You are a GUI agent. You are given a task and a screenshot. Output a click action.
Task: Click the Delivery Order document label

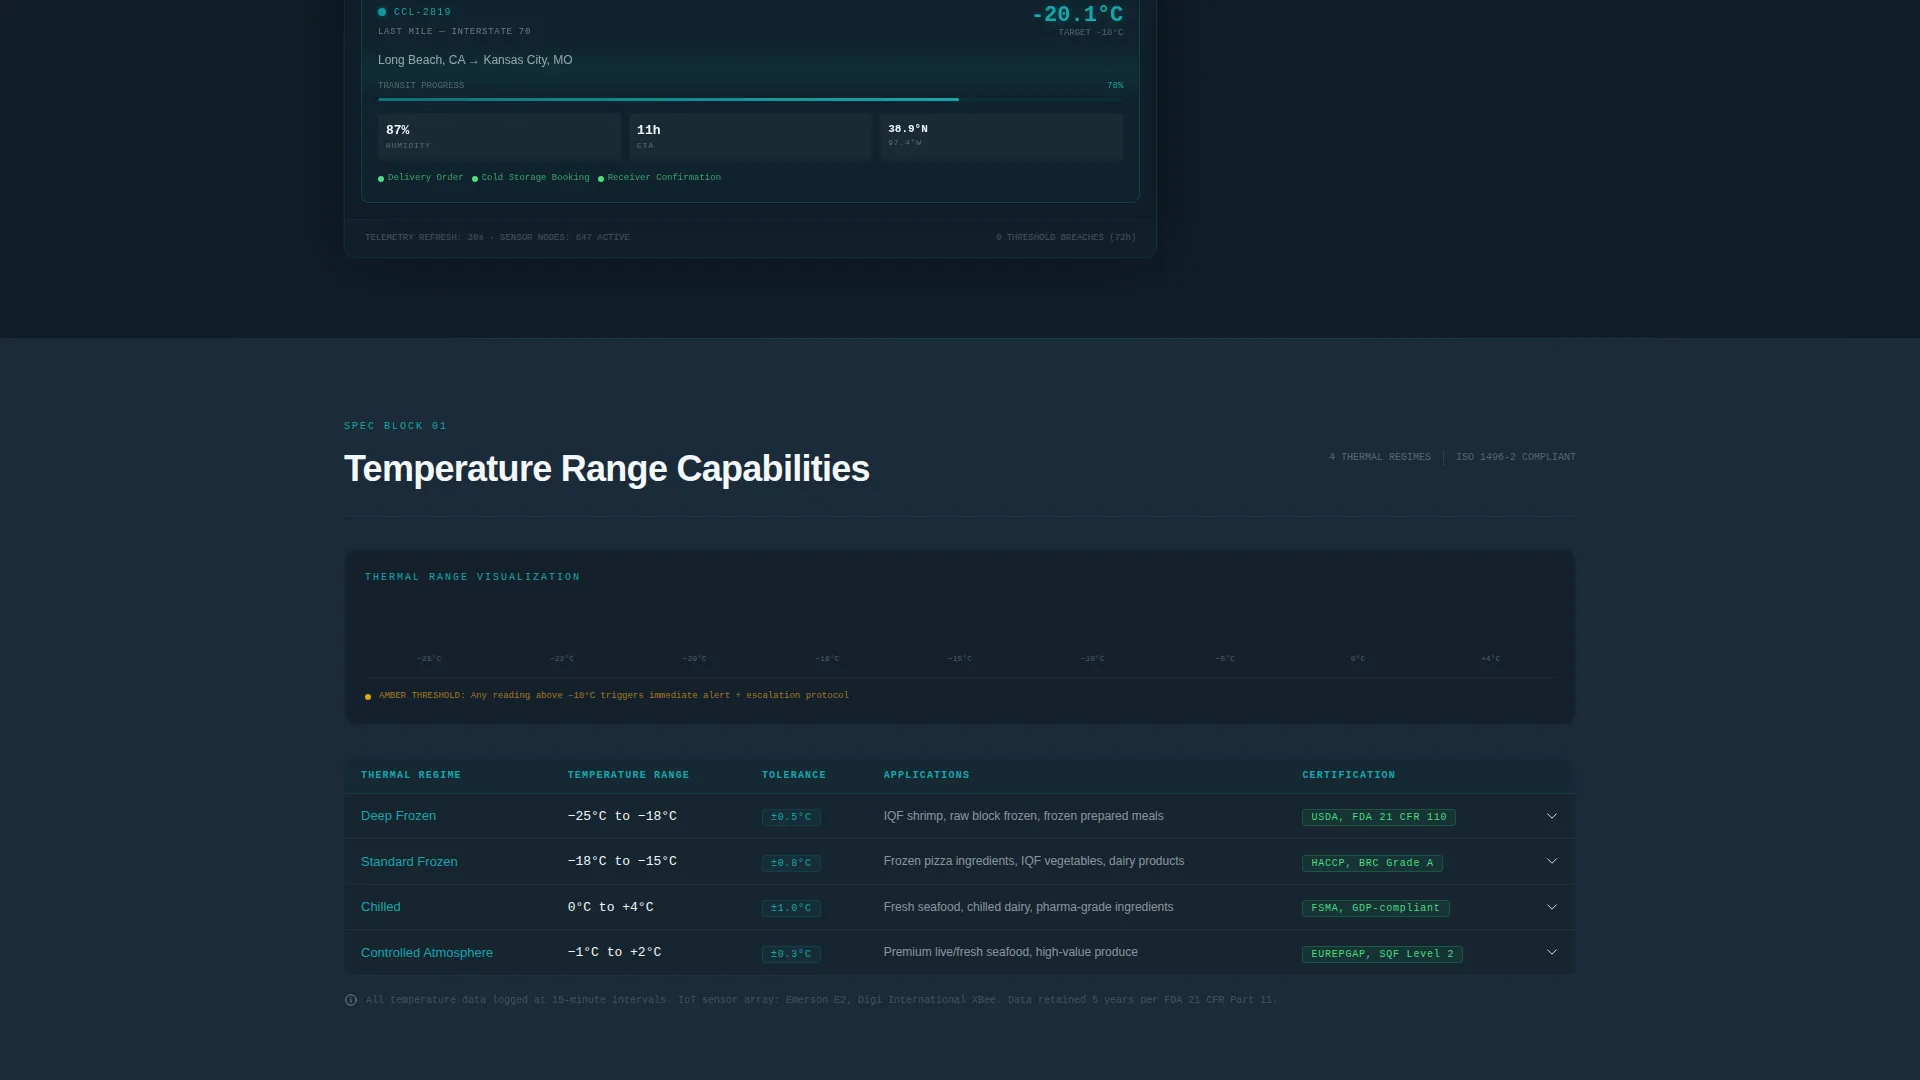[426, 178]
